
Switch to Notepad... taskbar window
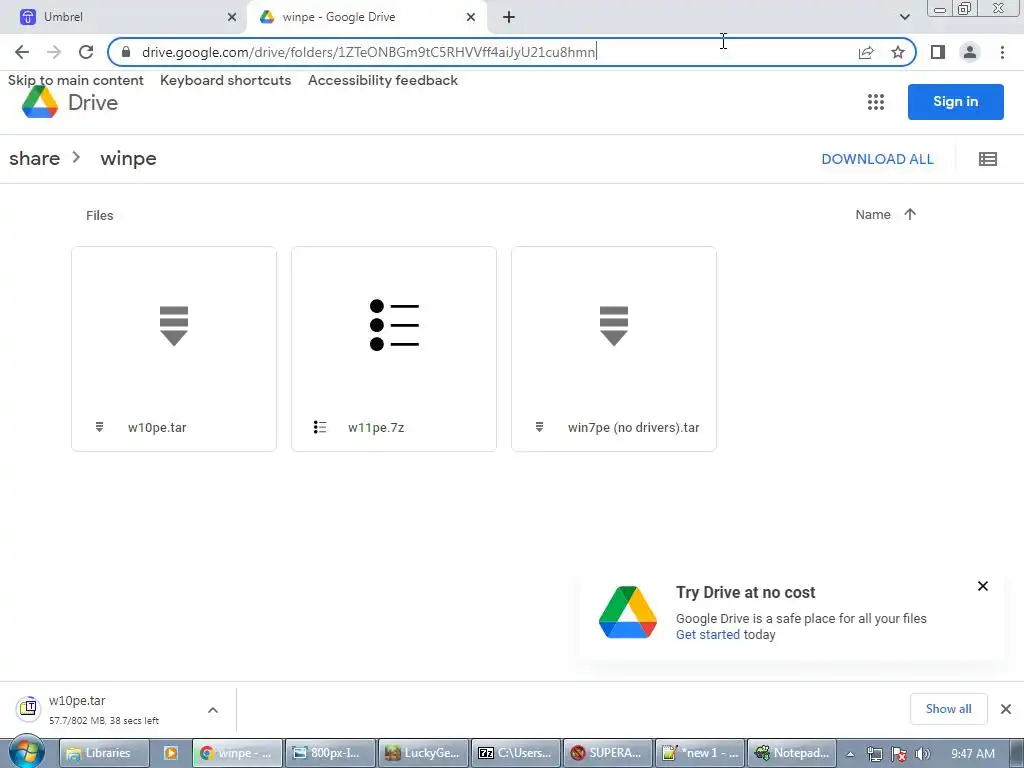pos(792,753)
